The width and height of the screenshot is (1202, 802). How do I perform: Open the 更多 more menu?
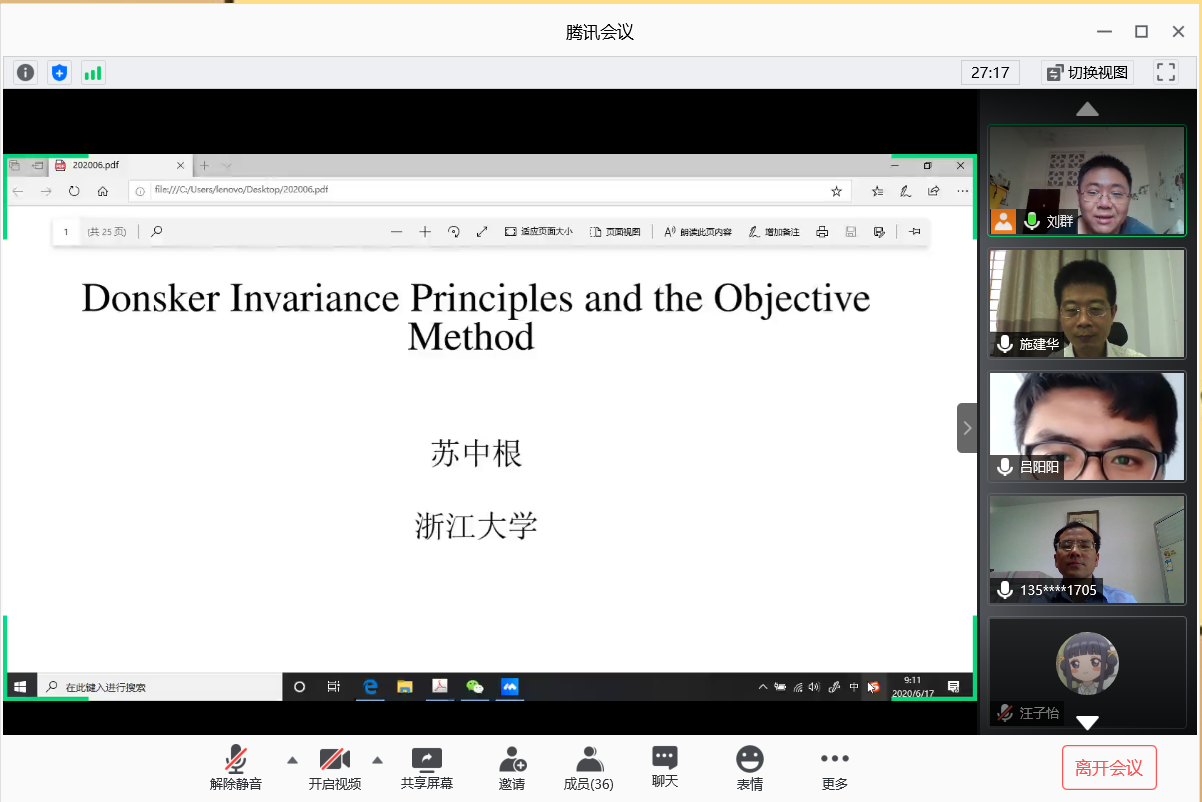[x=834, y=768]
